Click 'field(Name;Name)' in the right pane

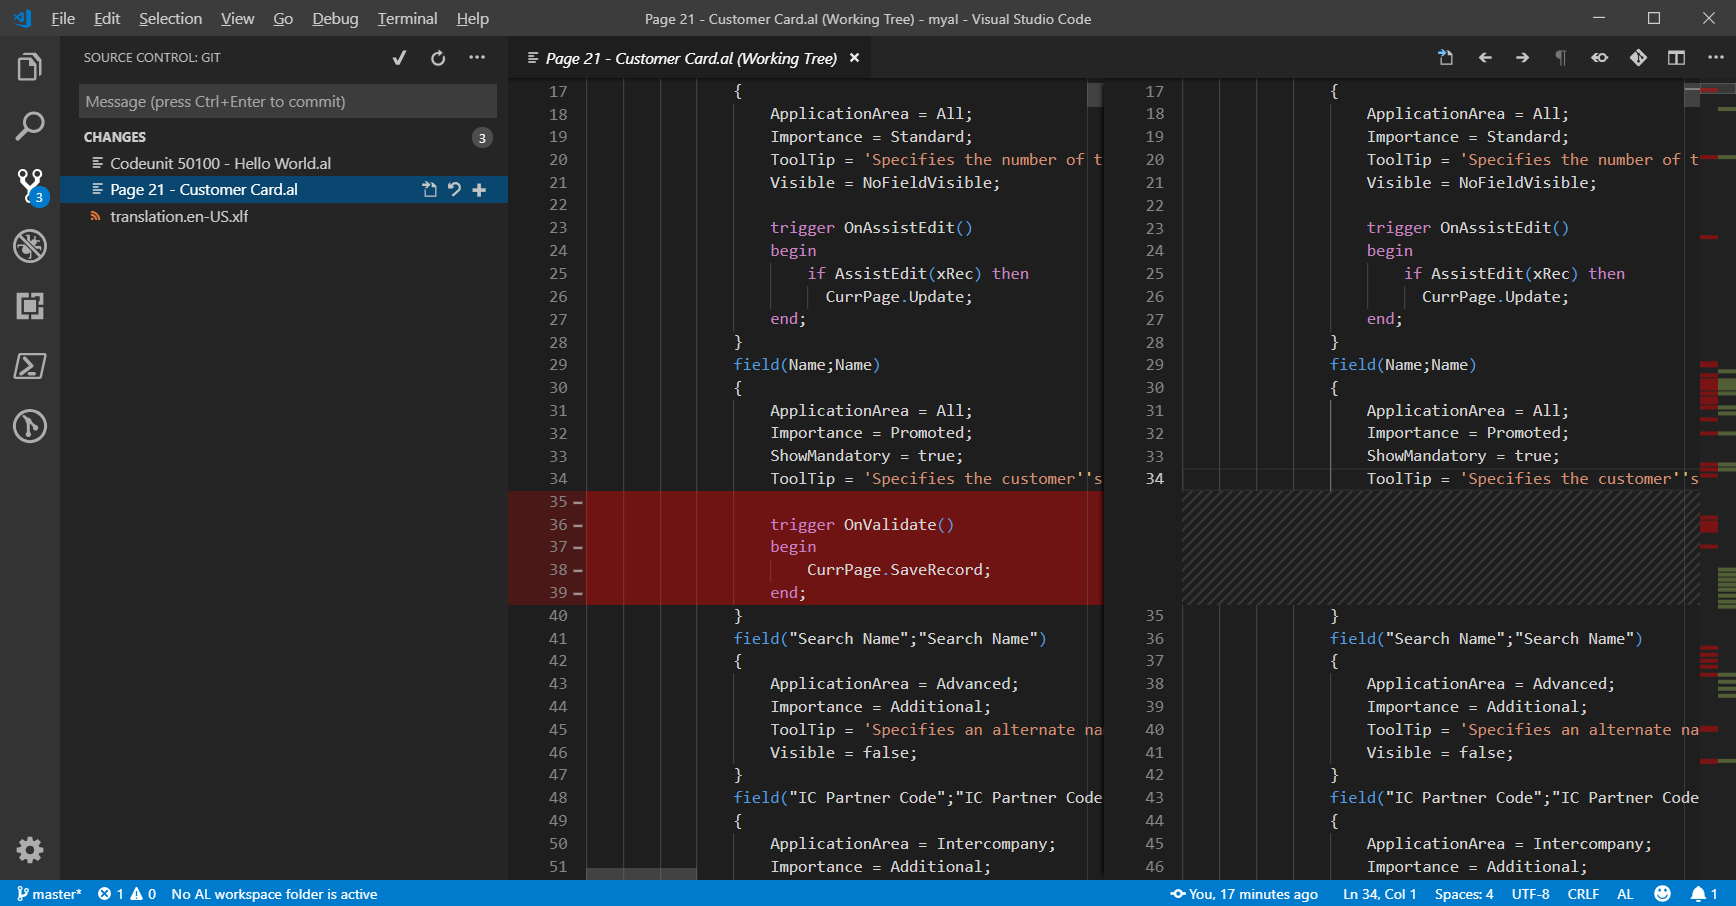[x=1403, y=365]
